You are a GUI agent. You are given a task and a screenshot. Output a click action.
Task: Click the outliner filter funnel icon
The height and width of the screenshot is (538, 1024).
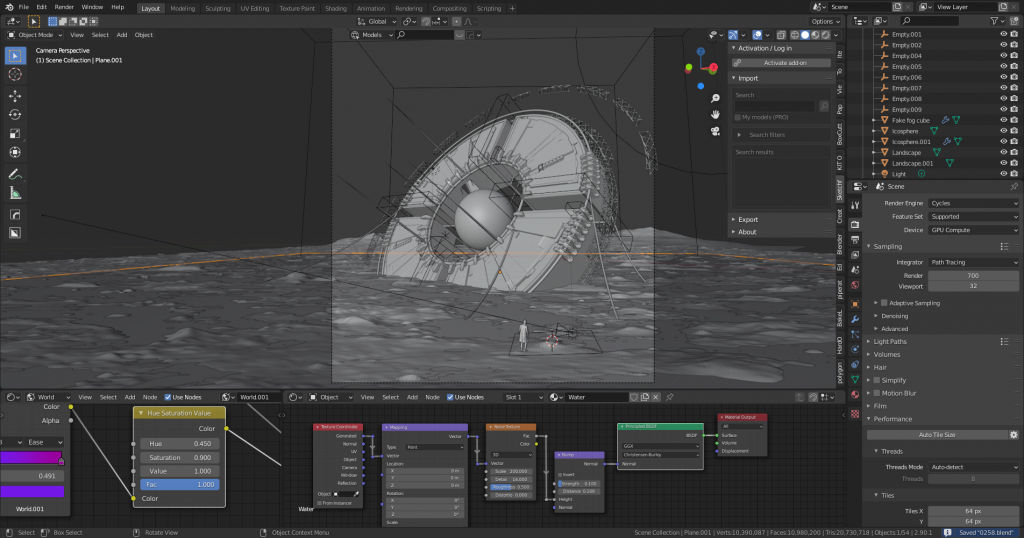tap(994, 21)
